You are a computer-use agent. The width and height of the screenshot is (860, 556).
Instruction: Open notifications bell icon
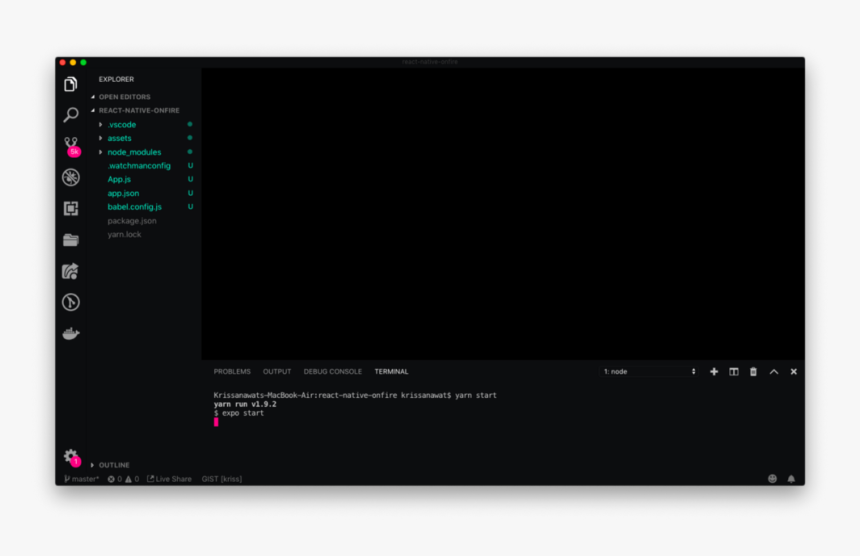[791, 479]
